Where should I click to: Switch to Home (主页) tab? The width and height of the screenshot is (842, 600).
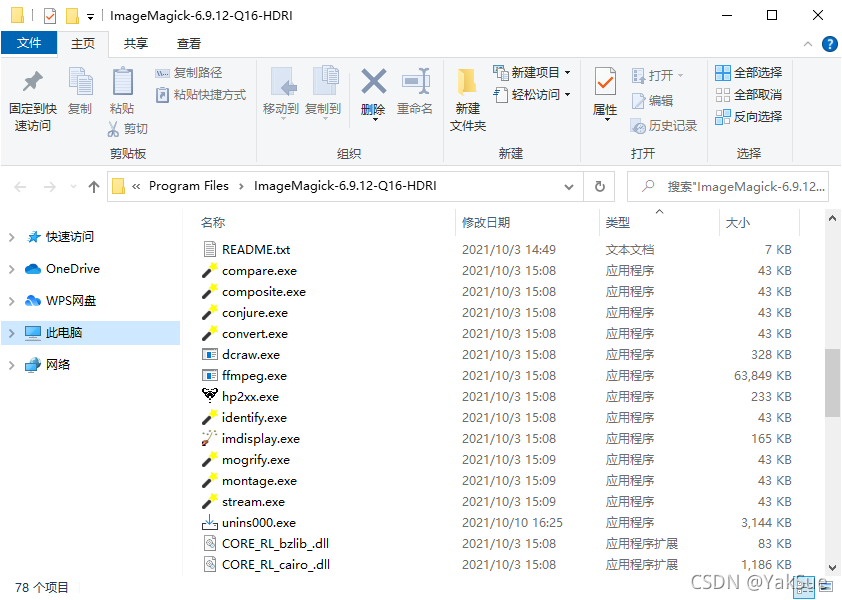point(83,44)
